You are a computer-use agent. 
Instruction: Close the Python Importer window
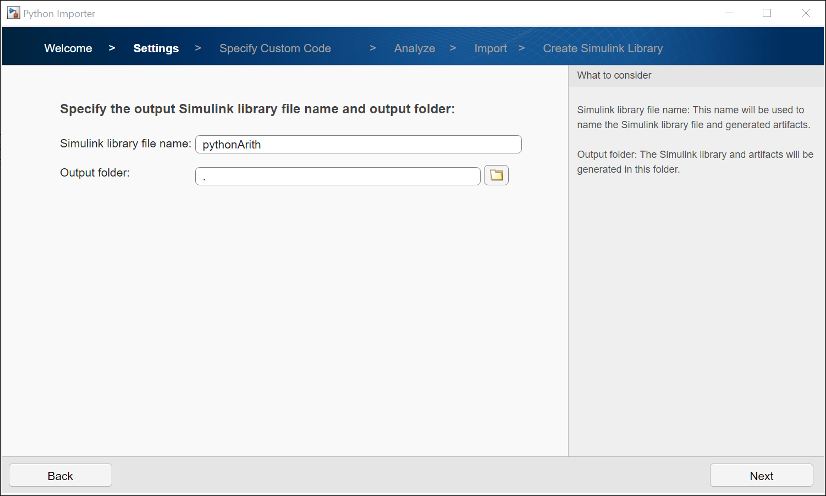click(x=805, y=13)
